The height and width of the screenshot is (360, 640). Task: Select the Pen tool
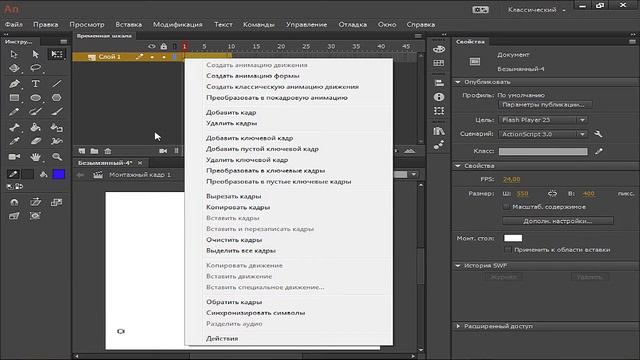14,84
